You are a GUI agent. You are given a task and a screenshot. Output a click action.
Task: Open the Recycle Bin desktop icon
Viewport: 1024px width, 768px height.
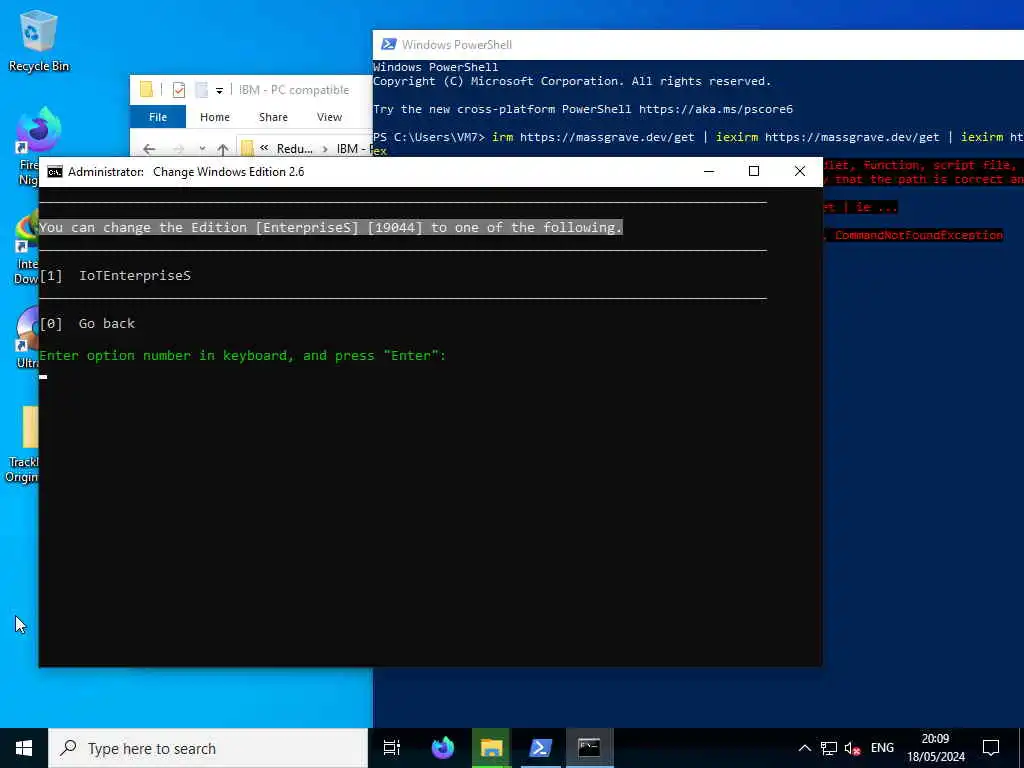coord(39,40)
